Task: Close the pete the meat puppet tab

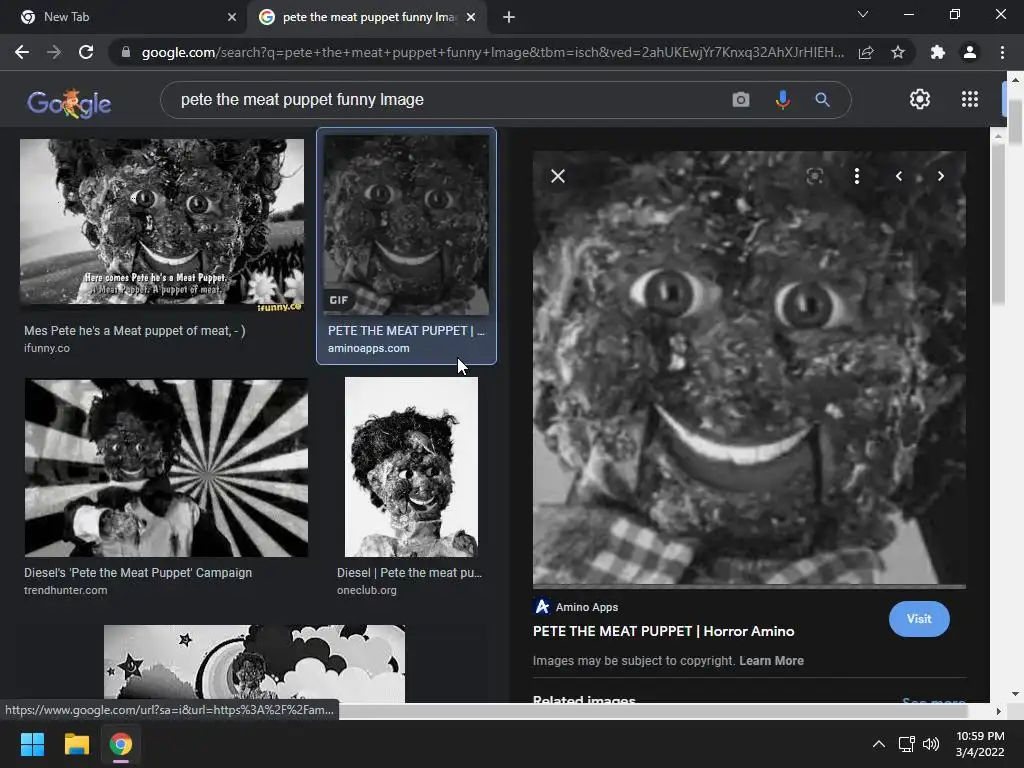Action: click(471, 17)
